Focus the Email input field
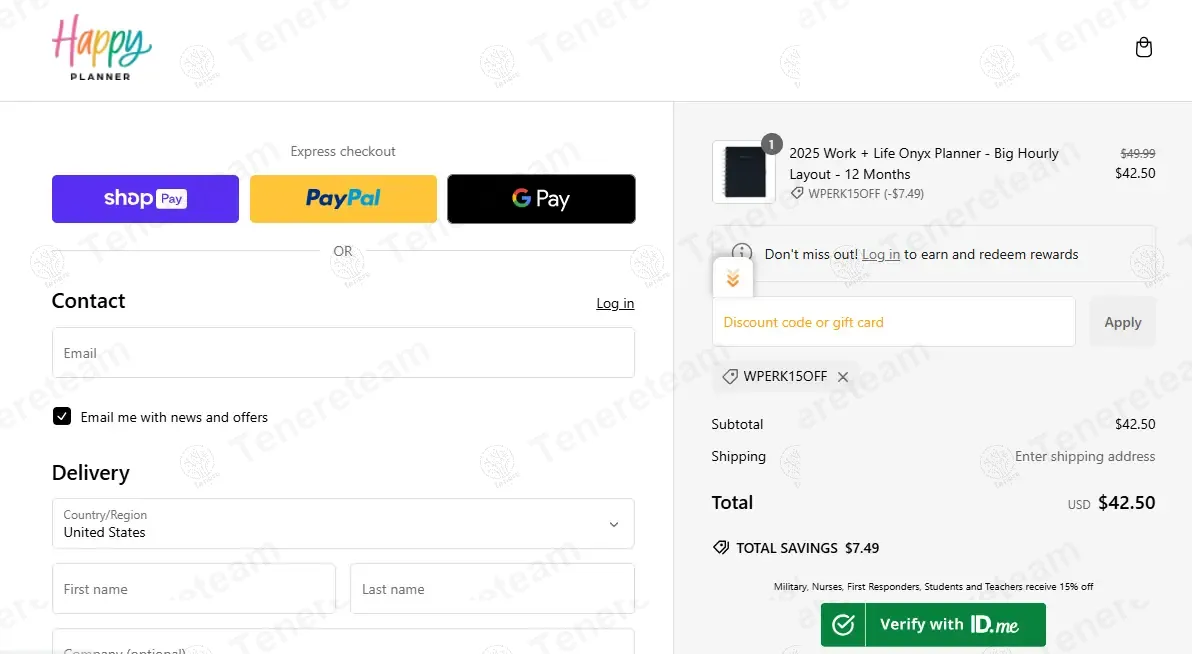 [343, 353]
